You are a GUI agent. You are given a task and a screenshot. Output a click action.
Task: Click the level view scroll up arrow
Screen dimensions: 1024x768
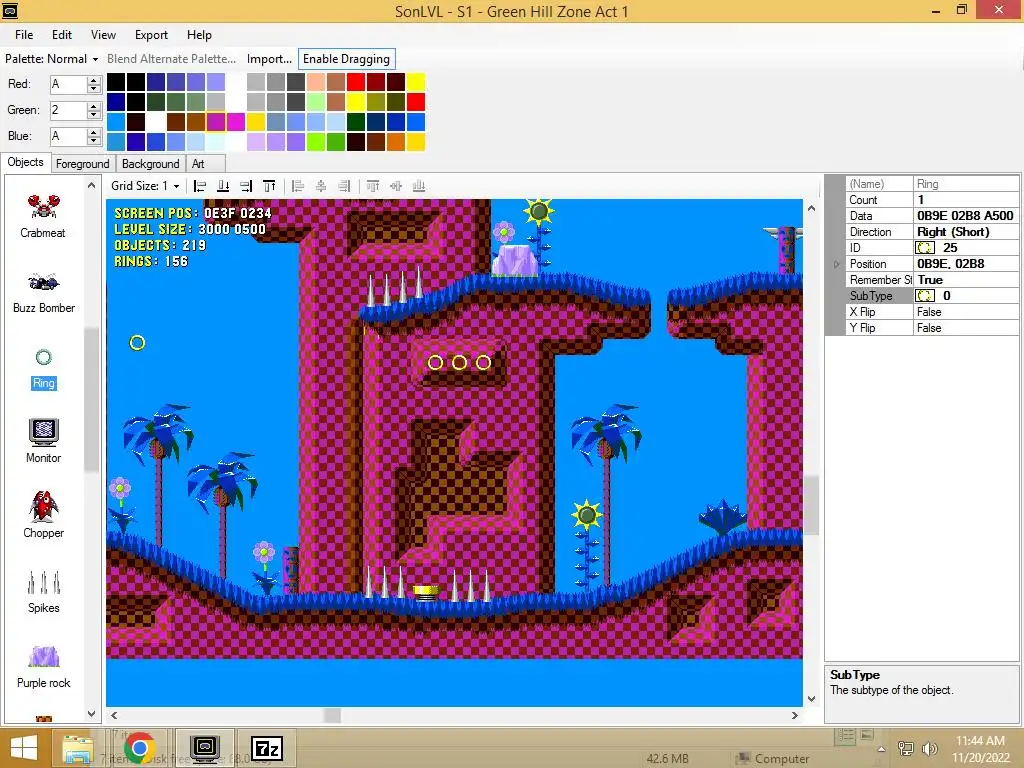pyautogui.click(x=812, y=208)
